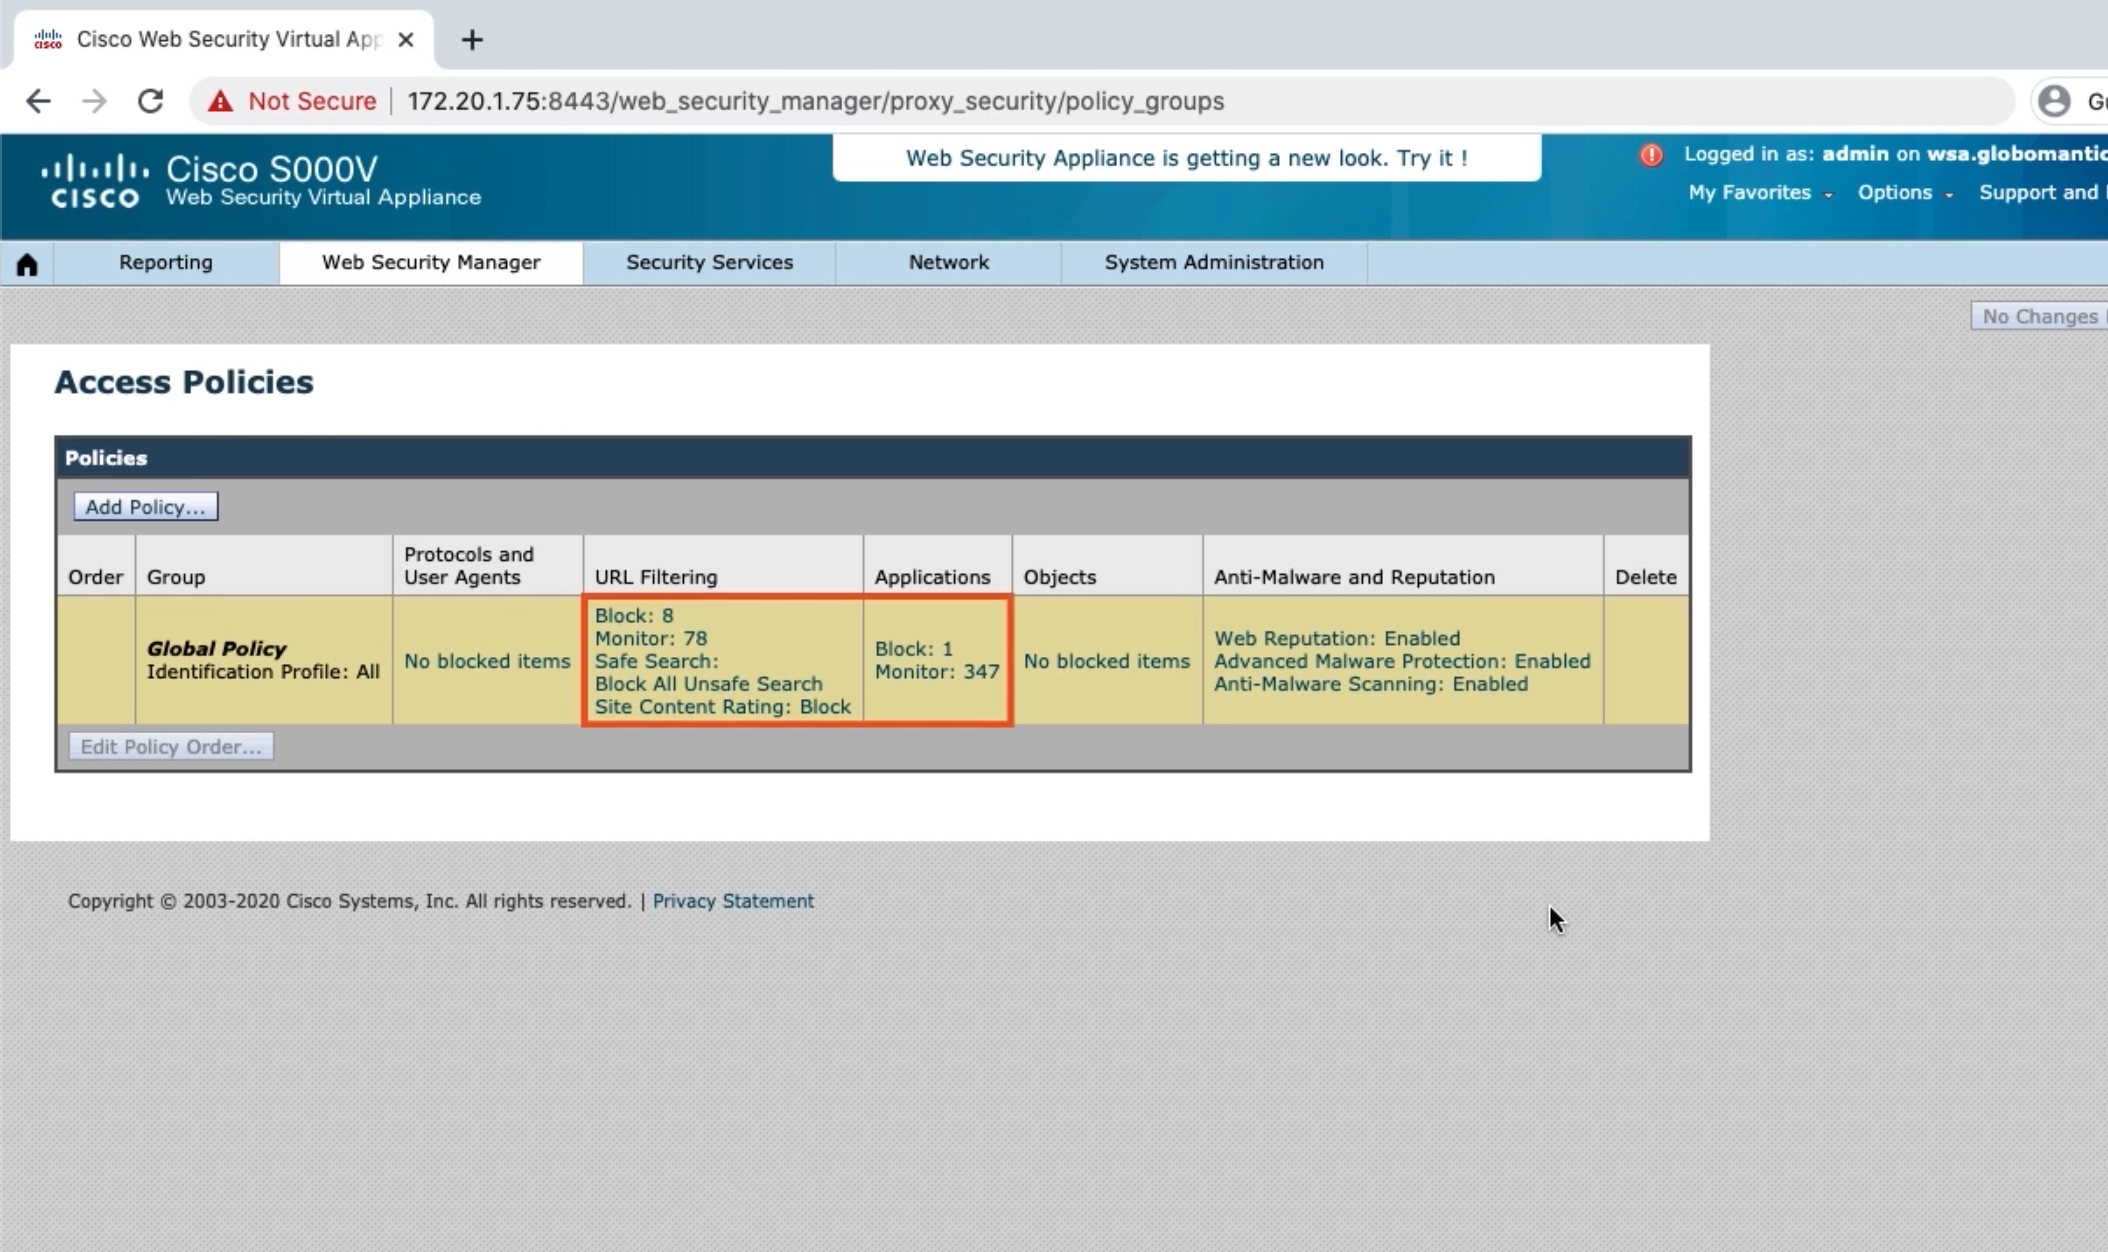Open the browser profile icon
Image resolution: width=2108 pixels, height=1252 pixels.
2054,101
